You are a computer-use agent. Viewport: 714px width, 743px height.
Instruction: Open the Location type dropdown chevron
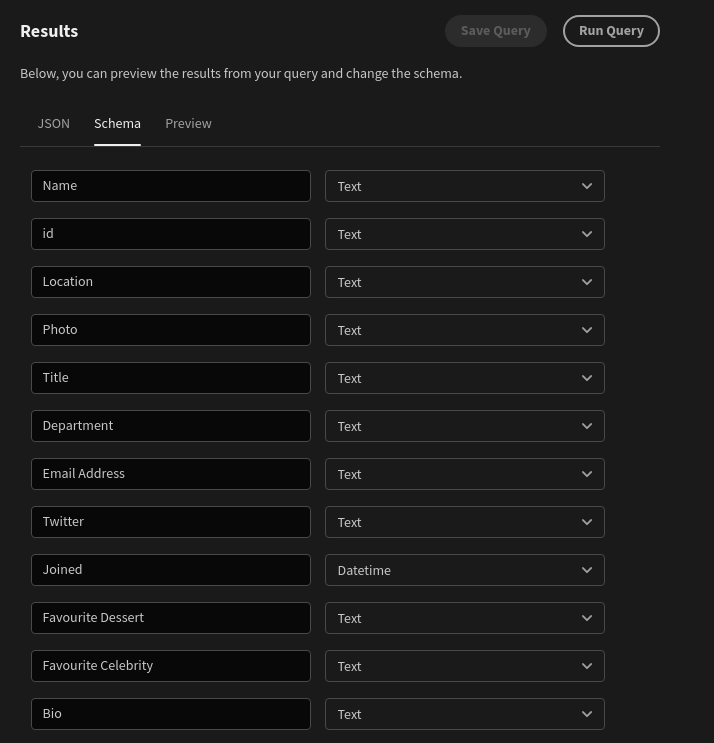pyautogui.click(x=587, y=282)
